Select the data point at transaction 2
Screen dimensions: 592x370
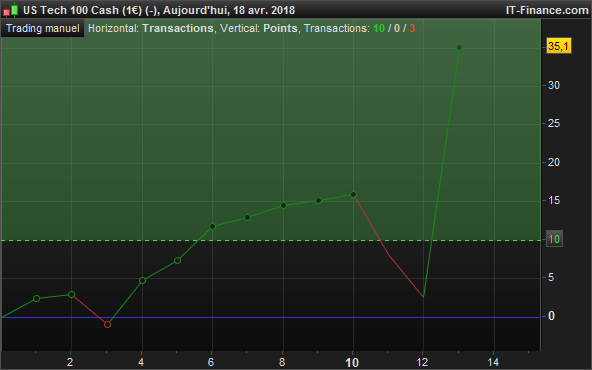pyautogui.click(x=71, y=294)
